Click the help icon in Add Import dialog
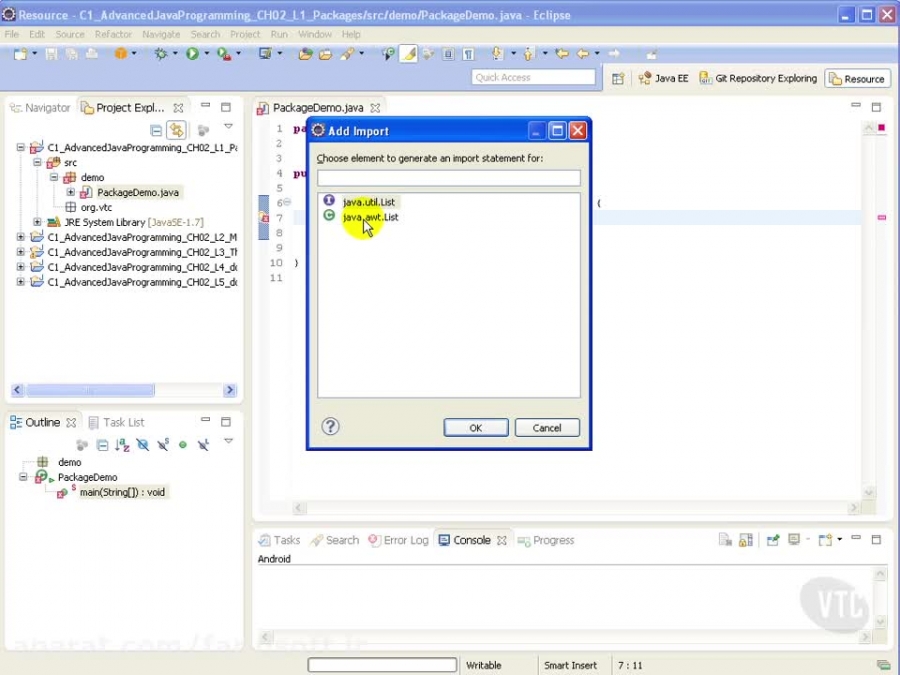Viewport: 900px width, 675px height. tap(330, 427)
